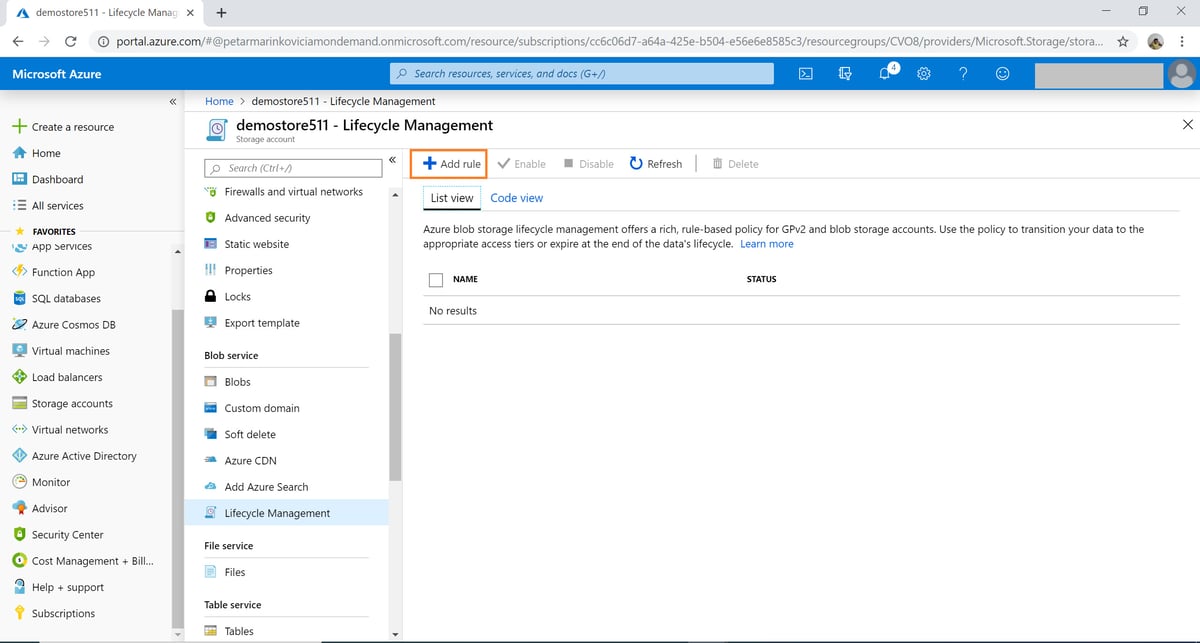Open Azure Cosmos DB from the sidebar

tap(66, 324)
